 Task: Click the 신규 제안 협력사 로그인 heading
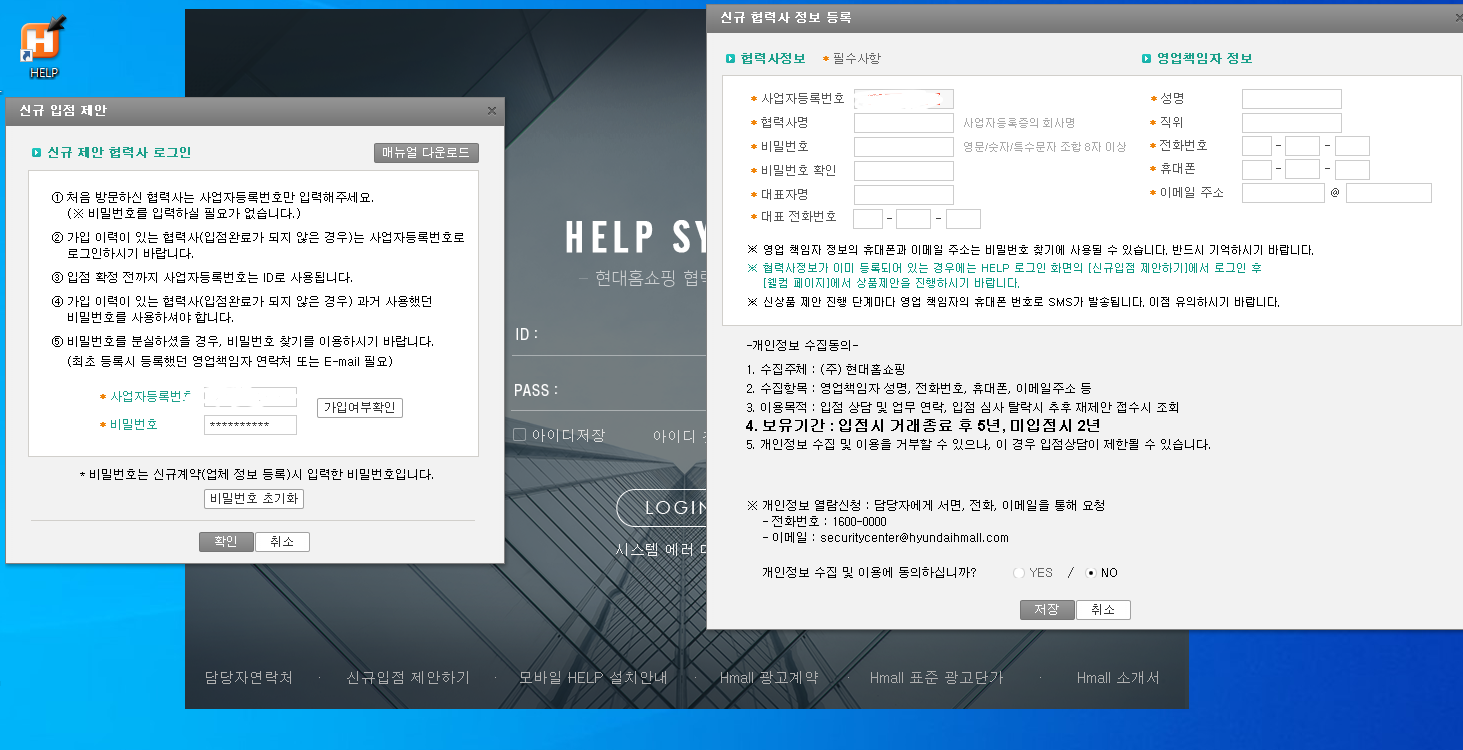coord(119,153)
